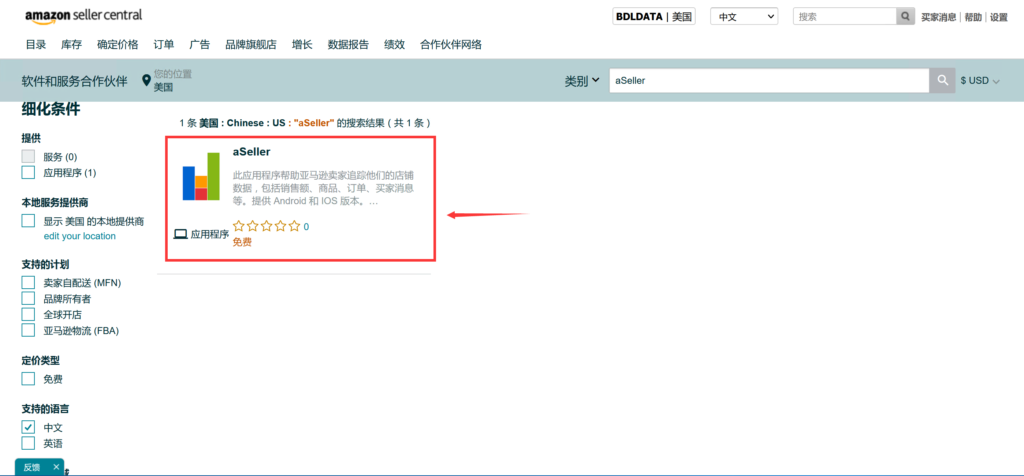Check the 品牌所有者 checkbox
The height and width of the screenshot is (476, 1024).
[28, 298]
